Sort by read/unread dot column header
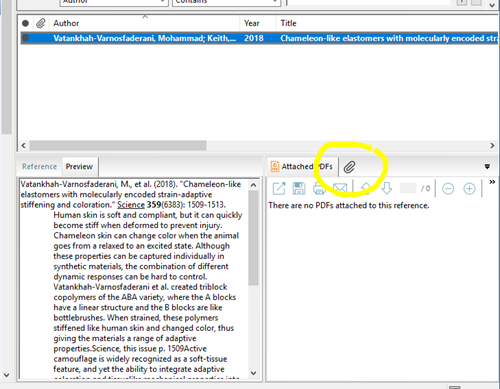The image size is (500, 389). [25, 23]
